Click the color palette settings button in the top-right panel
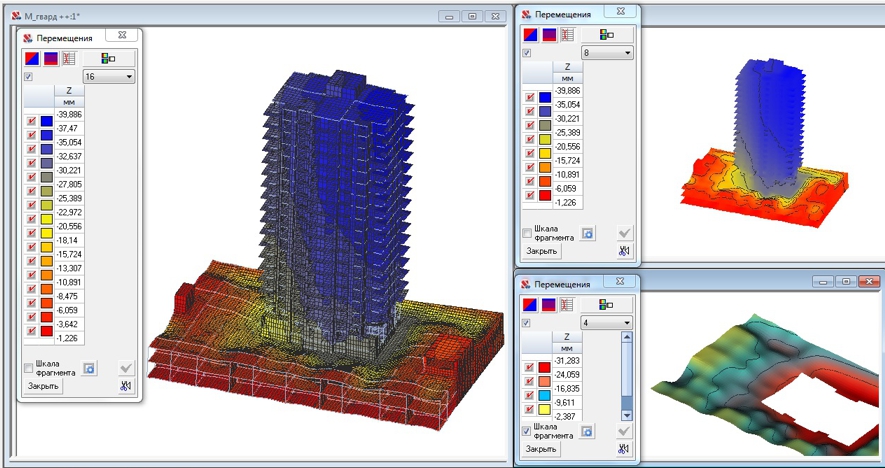 [x=606, y=34]
